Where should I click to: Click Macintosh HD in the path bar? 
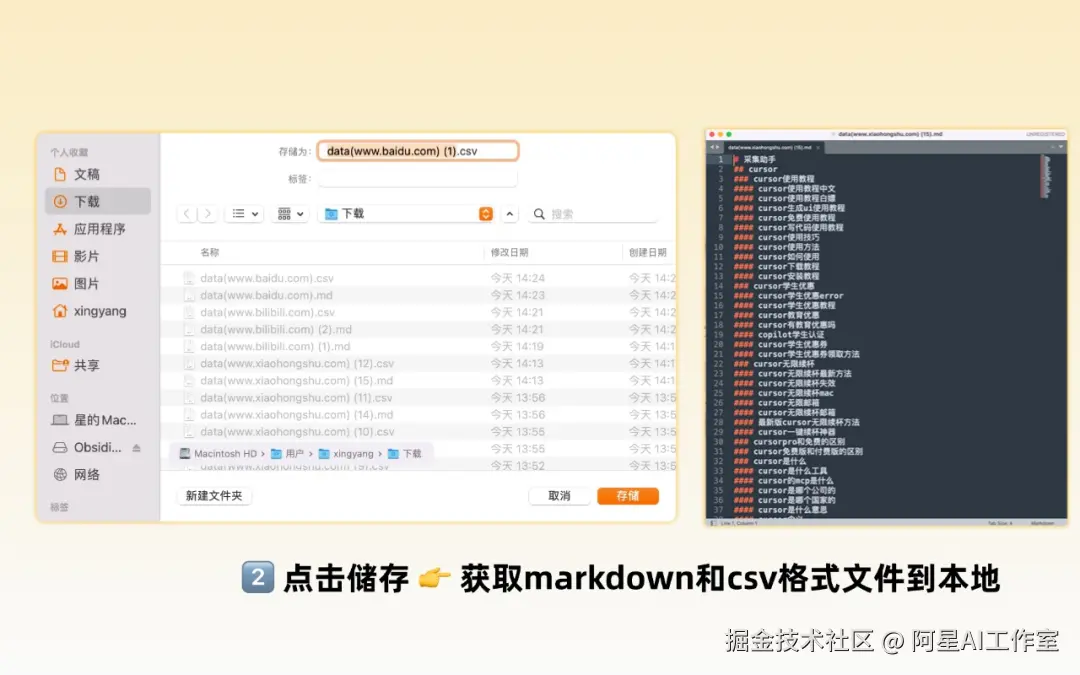pos(218,453)
